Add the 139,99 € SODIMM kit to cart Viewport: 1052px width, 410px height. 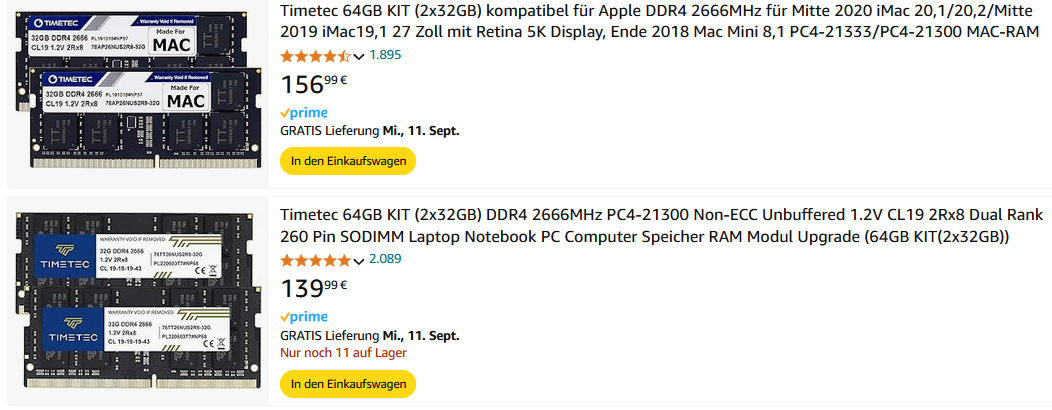(x=347, y=384)
